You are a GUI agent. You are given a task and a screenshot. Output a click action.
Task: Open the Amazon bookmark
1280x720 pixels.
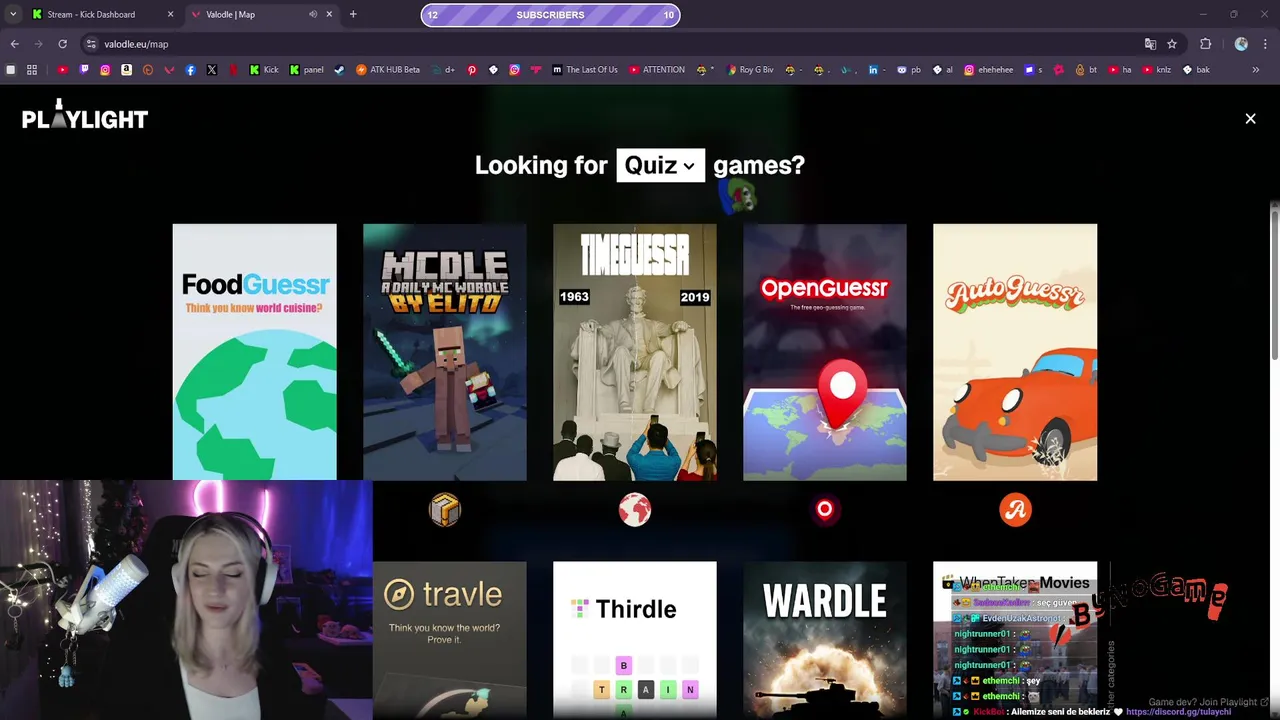tap(126, 70)
